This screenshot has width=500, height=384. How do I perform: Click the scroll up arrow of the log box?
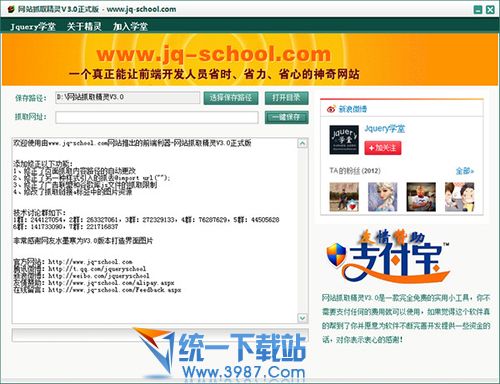tap(302, 144)
